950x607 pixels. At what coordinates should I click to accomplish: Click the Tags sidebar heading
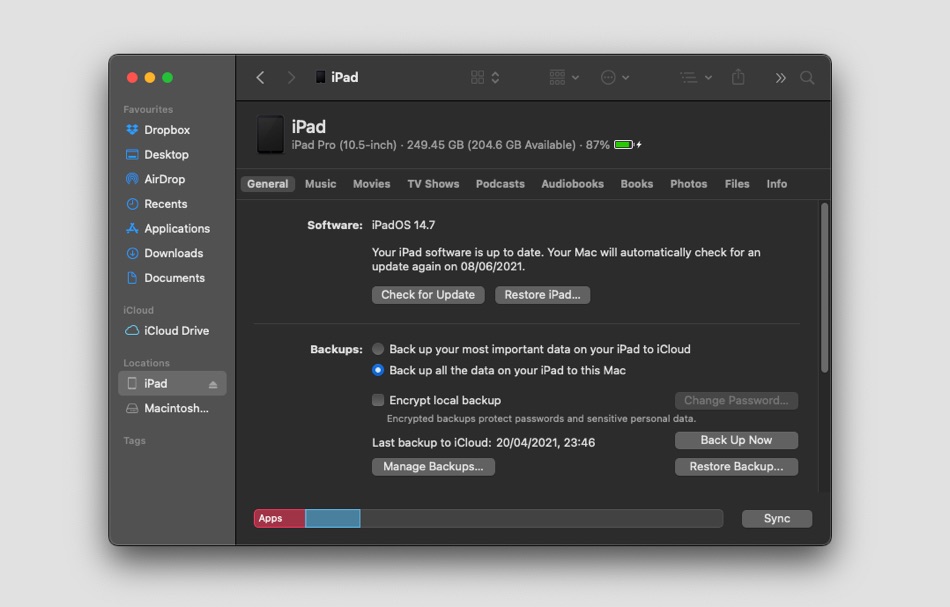[135, 440]
